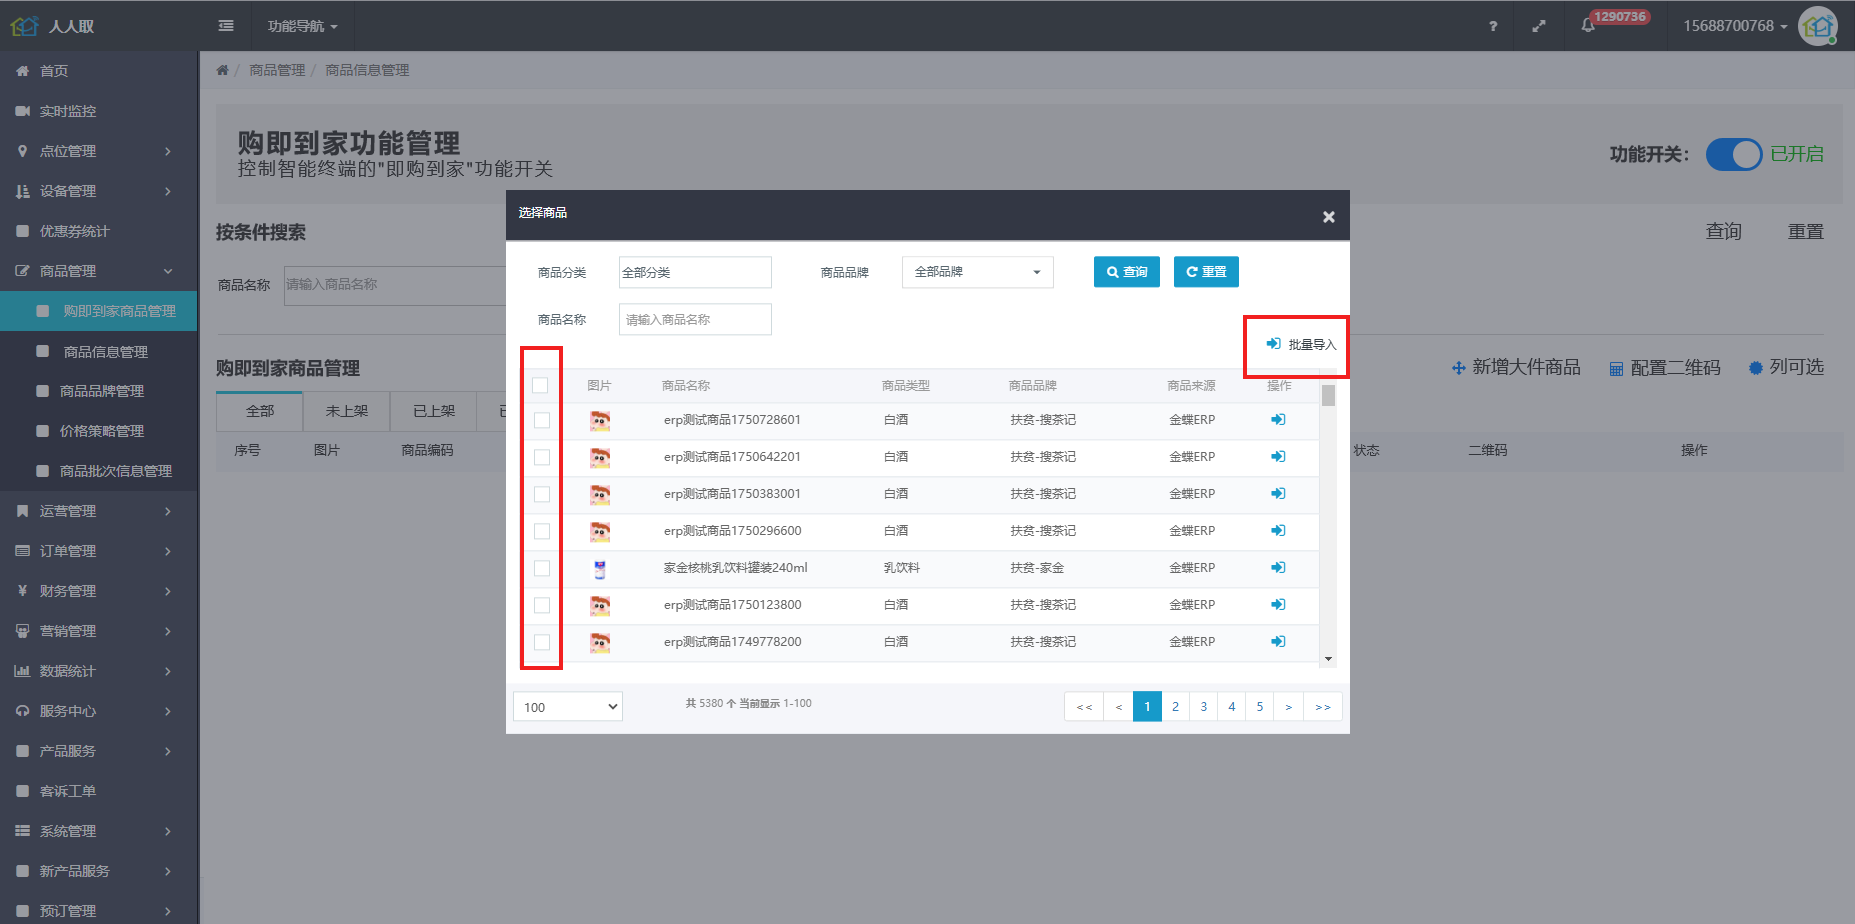Click import icon for erp测试商品1750728601 row
Image resolution: width=1855 pixels, height=924 pixels.
click(1277, 420)
